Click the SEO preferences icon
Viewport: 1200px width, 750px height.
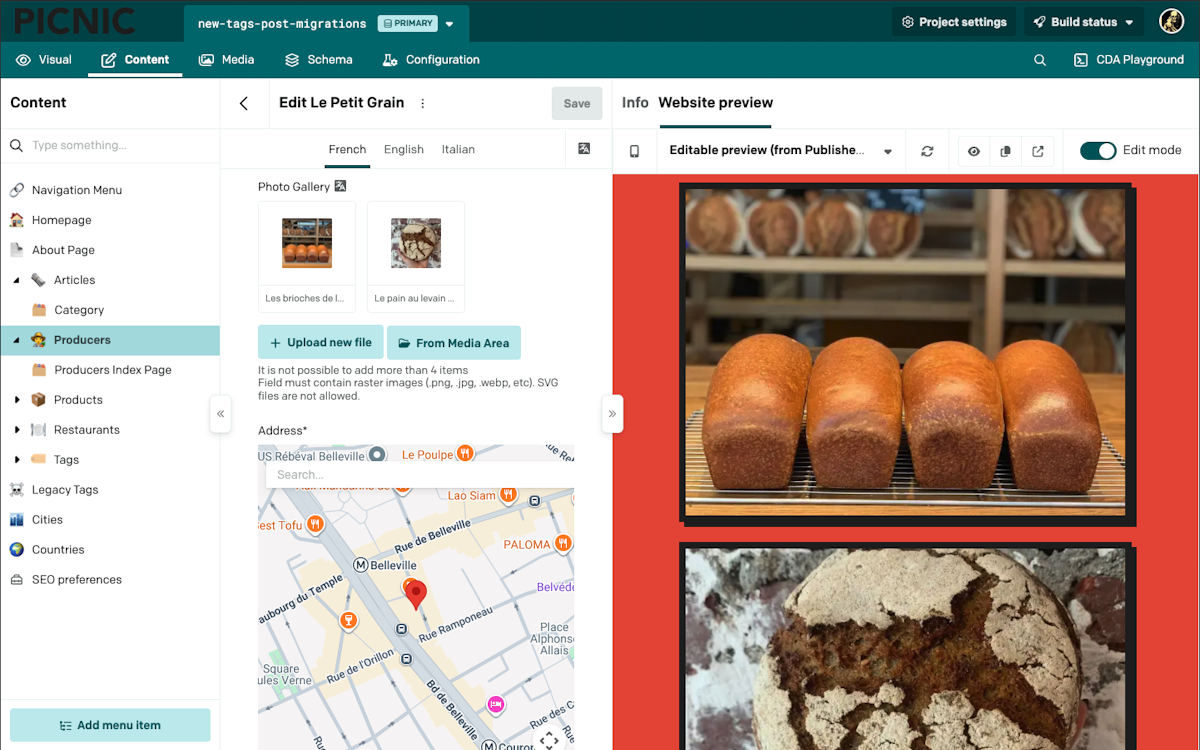17,580
